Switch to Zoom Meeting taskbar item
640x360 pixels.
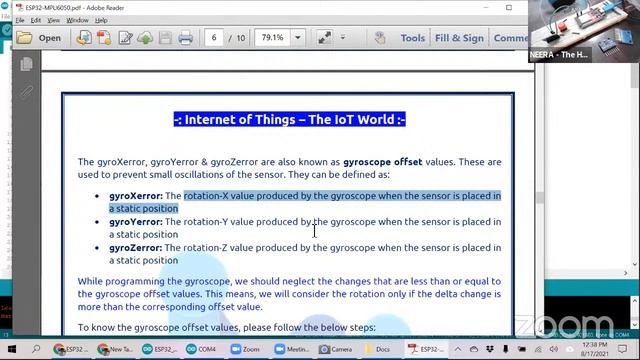click(x=291, y=349)
